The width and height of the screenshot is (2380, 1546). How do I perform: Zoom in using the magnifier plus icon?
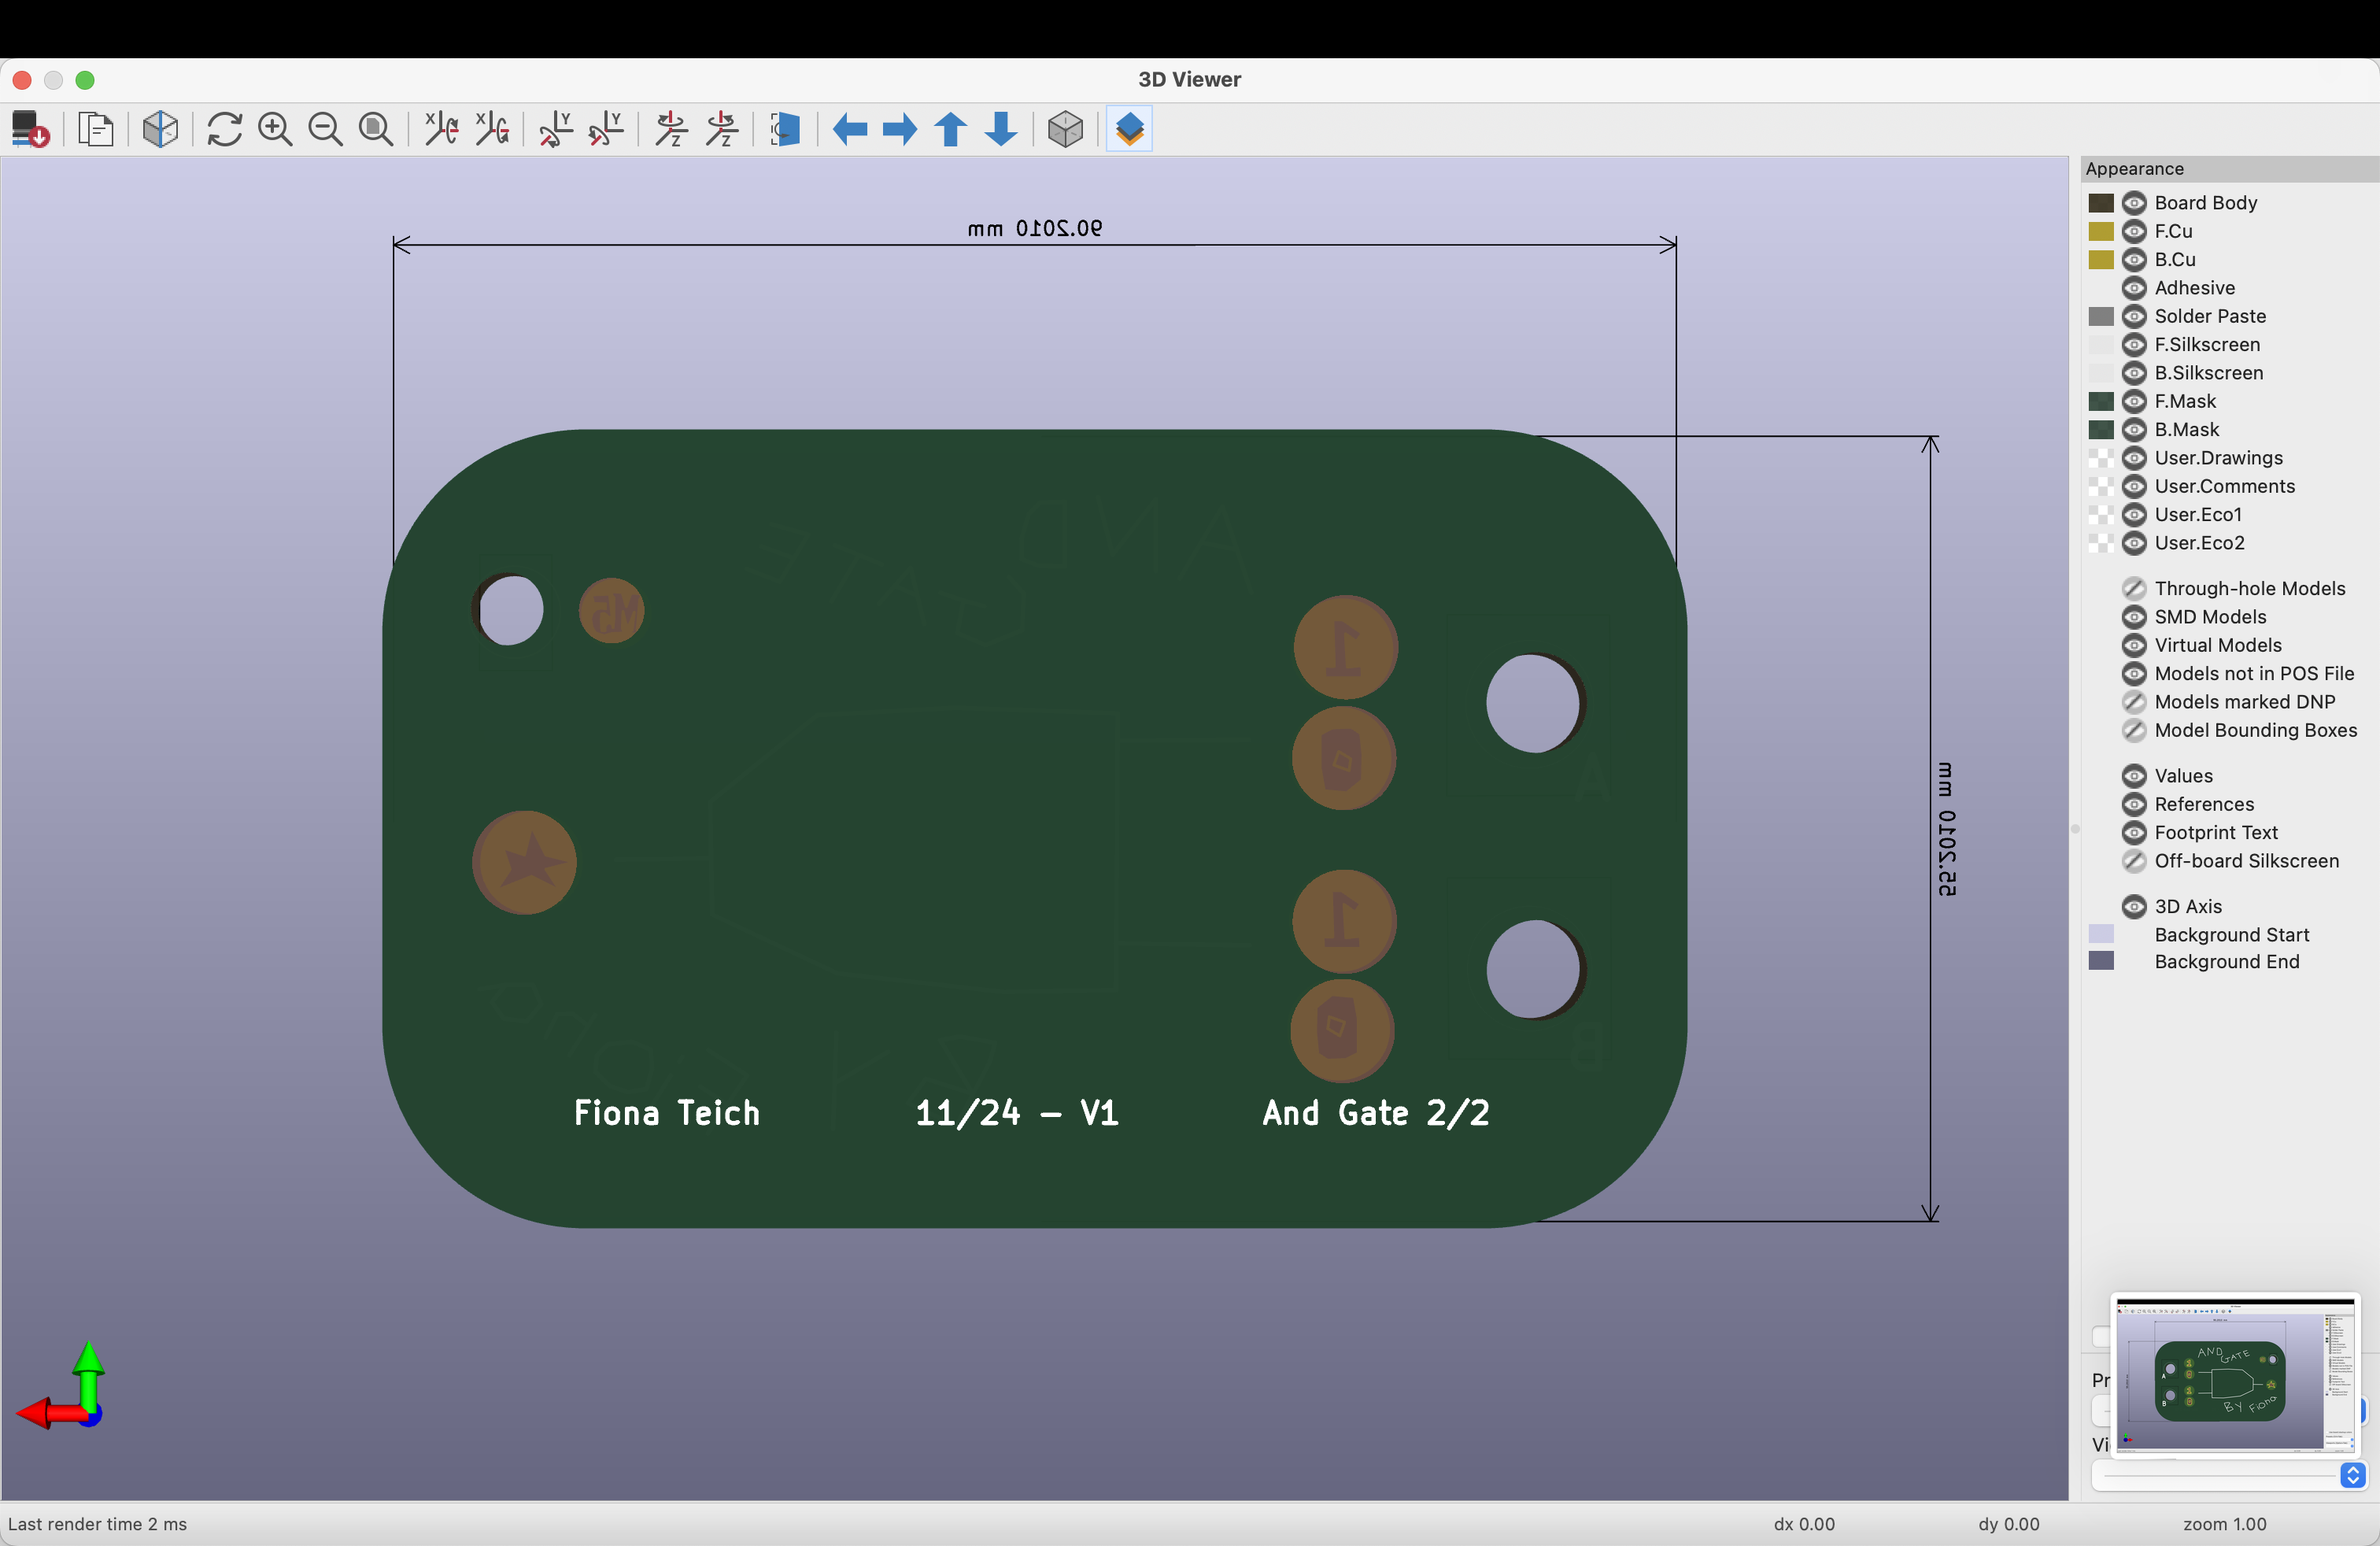click(x=275, y=129)
